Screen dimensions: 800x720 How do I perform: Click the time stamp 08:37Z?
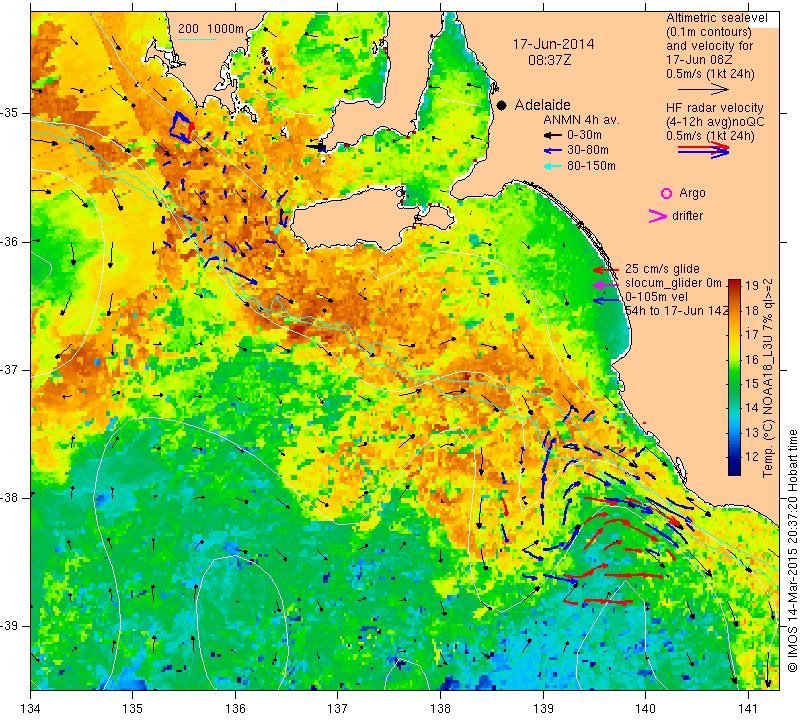coord(549,60)
